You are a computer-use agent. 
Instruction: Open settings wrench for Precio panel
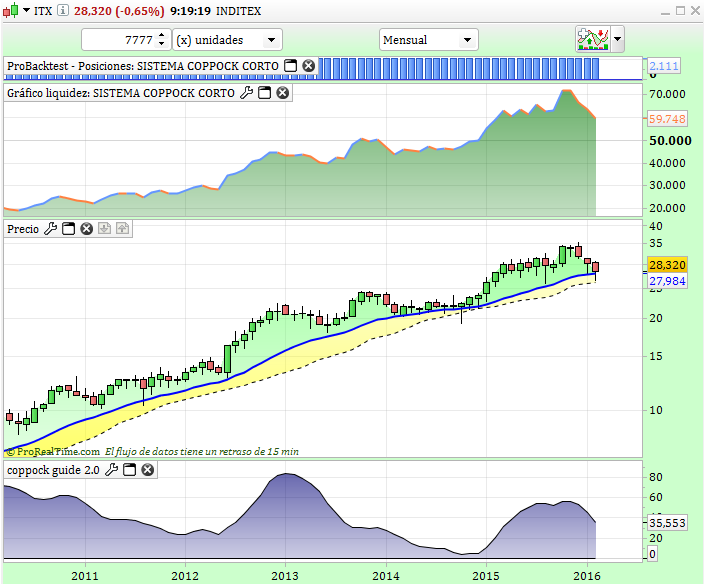tap(50, 229)
